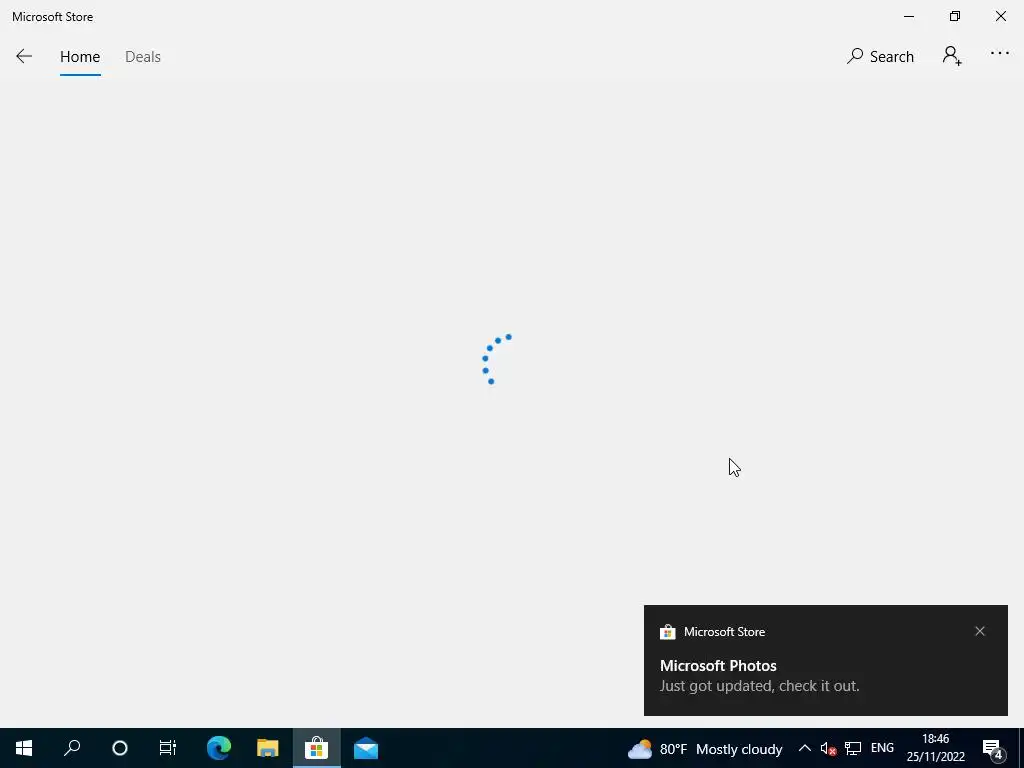Click the Mostly cloudy weather text
Viewport: 1024px width, 768px height.
tap(739, 749)
